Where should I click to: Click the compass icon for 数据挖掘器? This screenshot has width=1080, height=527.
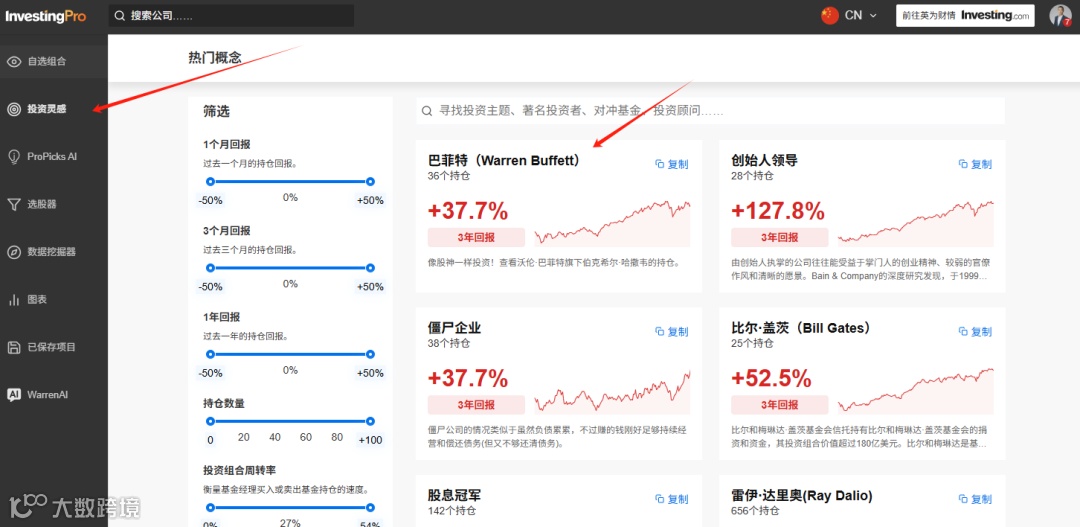(14, 251)
